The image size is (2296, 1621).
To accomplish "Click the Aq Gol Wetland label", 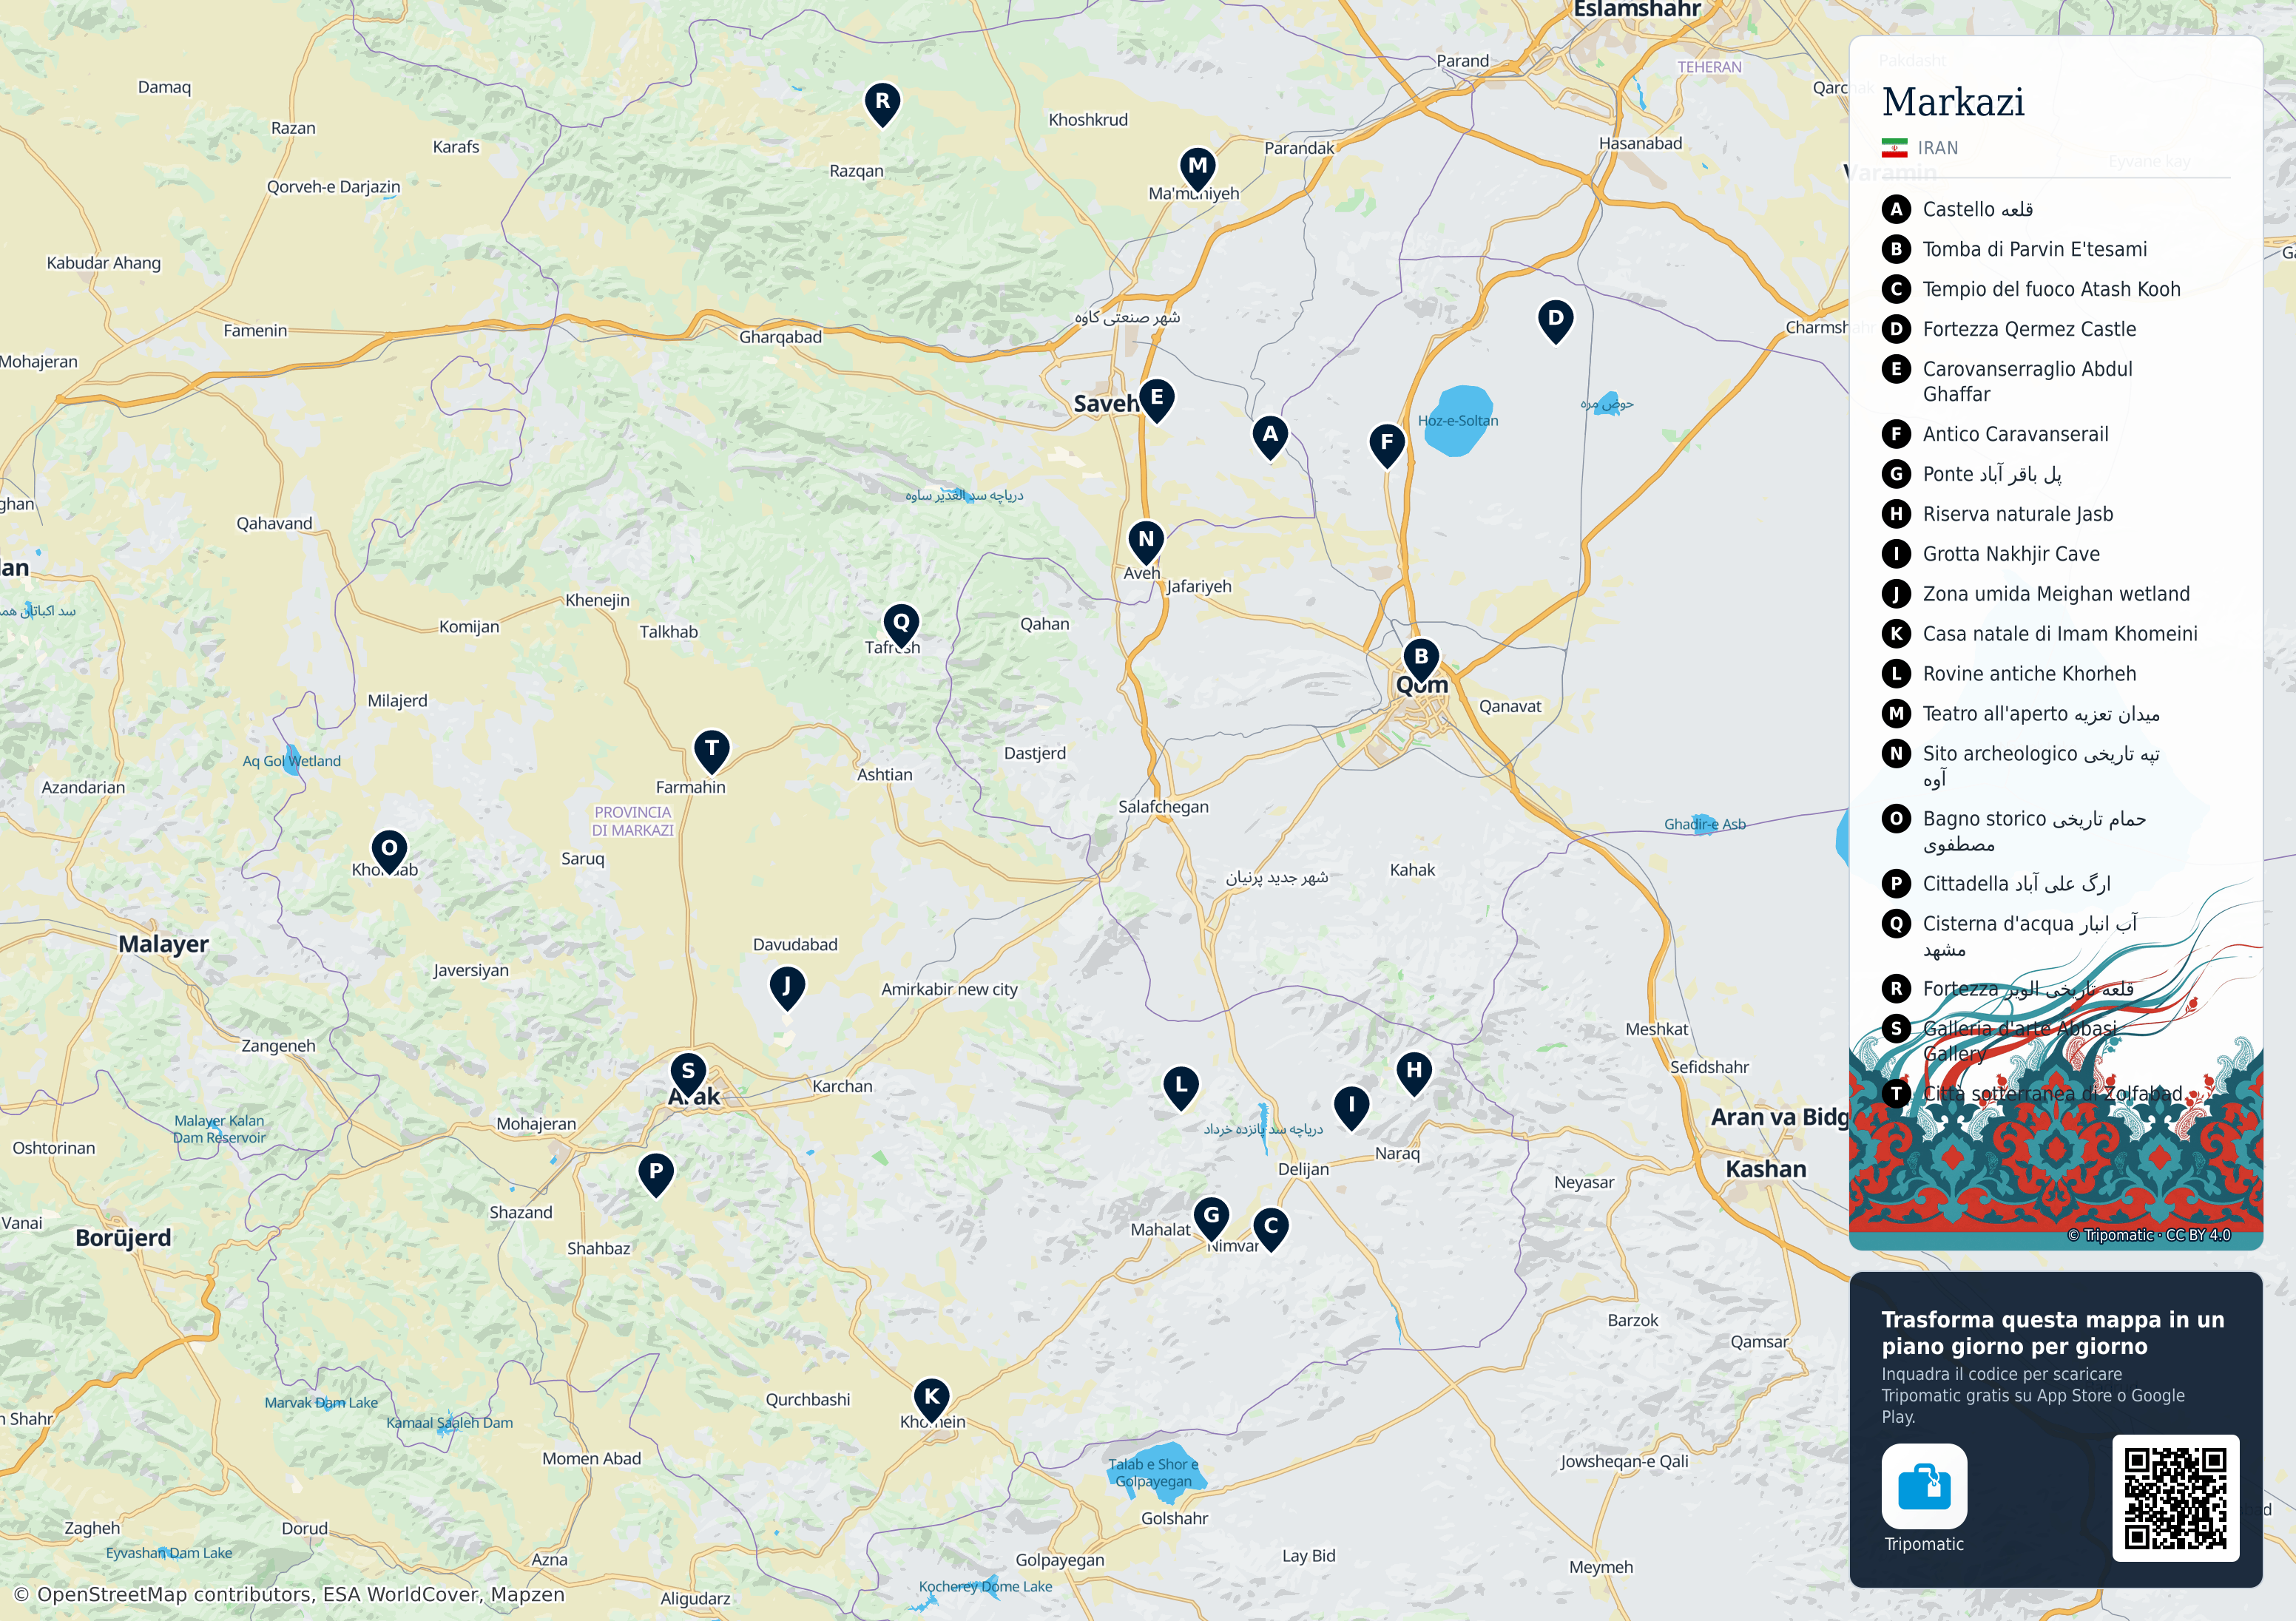I will pyautogui.click(x=292, y=761).
